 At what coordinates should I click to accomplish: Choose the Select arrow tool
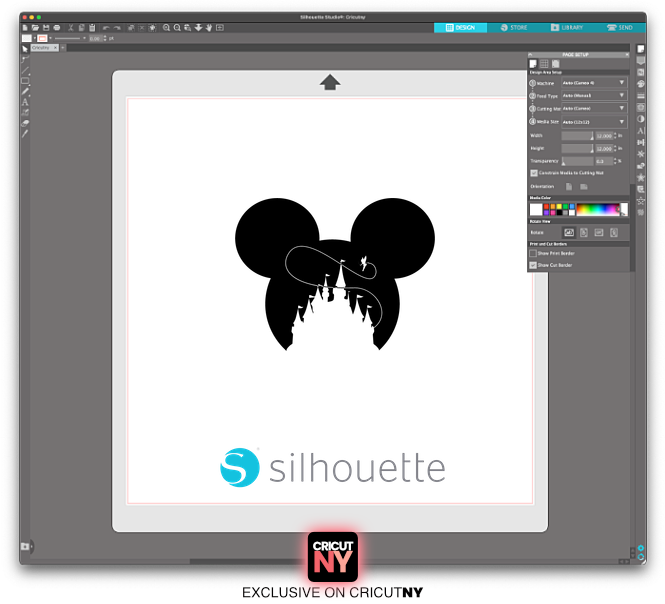pyautogui.click(x=25, y=49)
